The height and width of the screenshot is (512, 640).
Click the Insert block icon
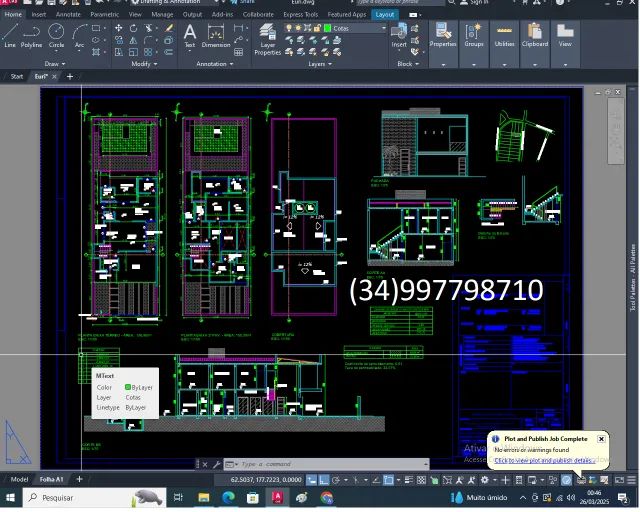(x=399, y=35)
